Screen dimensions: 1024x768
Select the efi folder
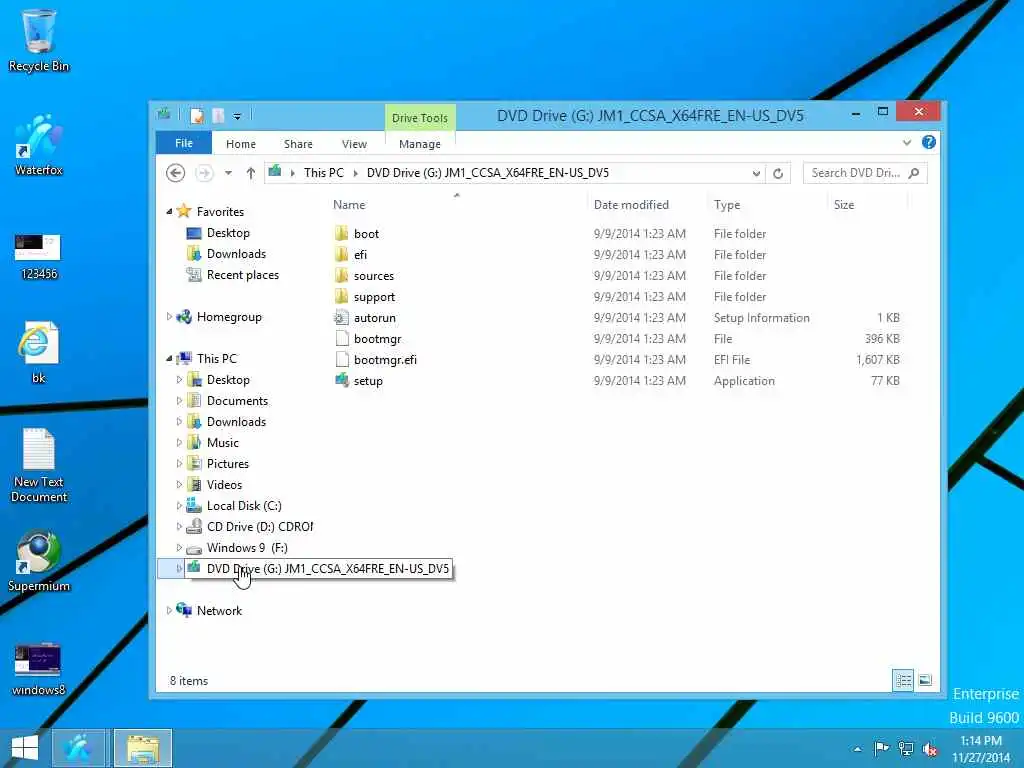tap(360, 255)
